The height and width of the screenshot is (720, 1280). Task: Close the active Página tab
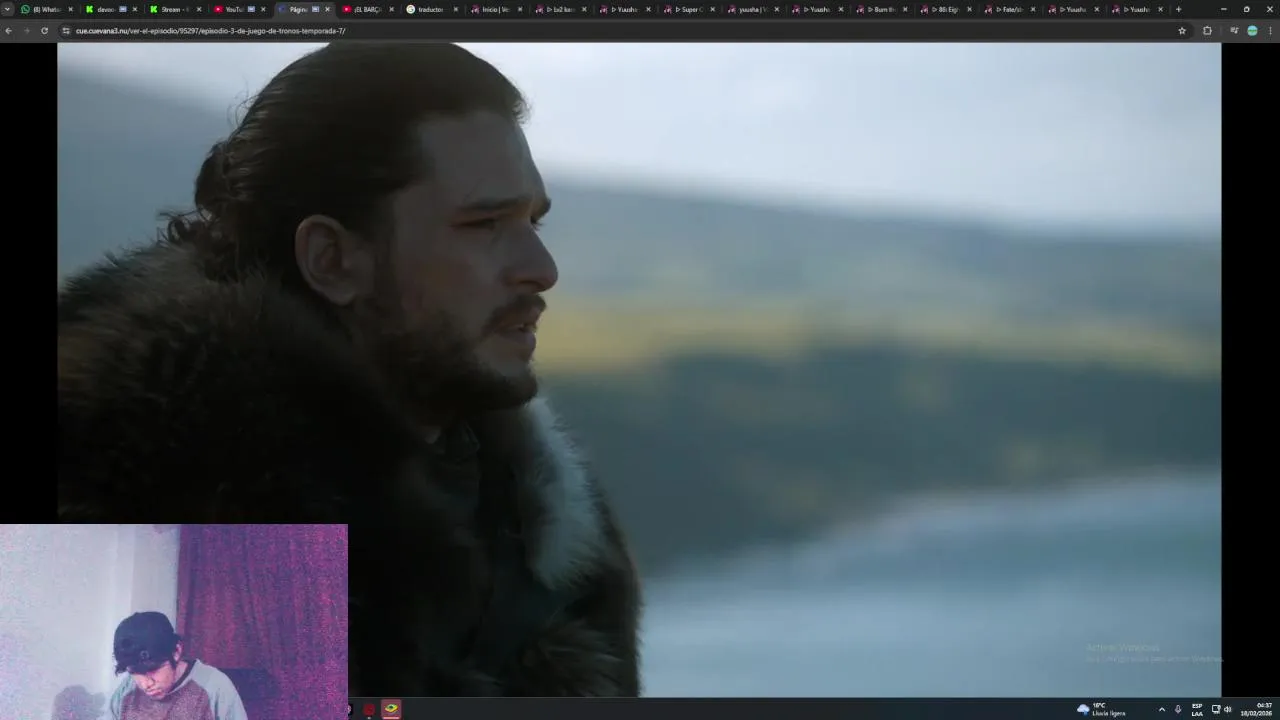pos(327,9)
